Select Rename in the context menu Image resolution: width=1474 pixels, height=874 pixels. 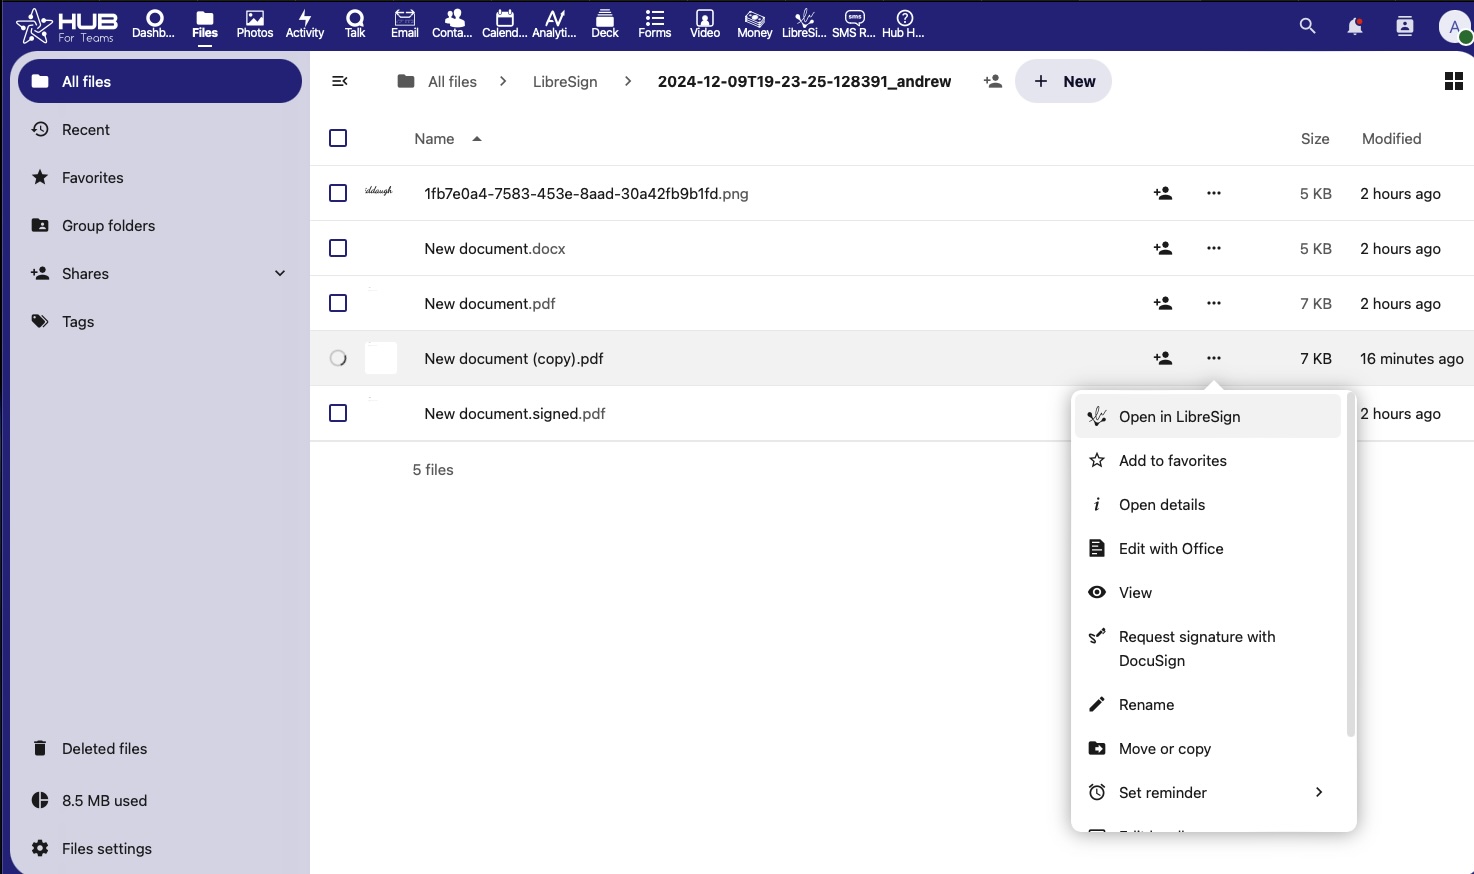pos(1146,704)
